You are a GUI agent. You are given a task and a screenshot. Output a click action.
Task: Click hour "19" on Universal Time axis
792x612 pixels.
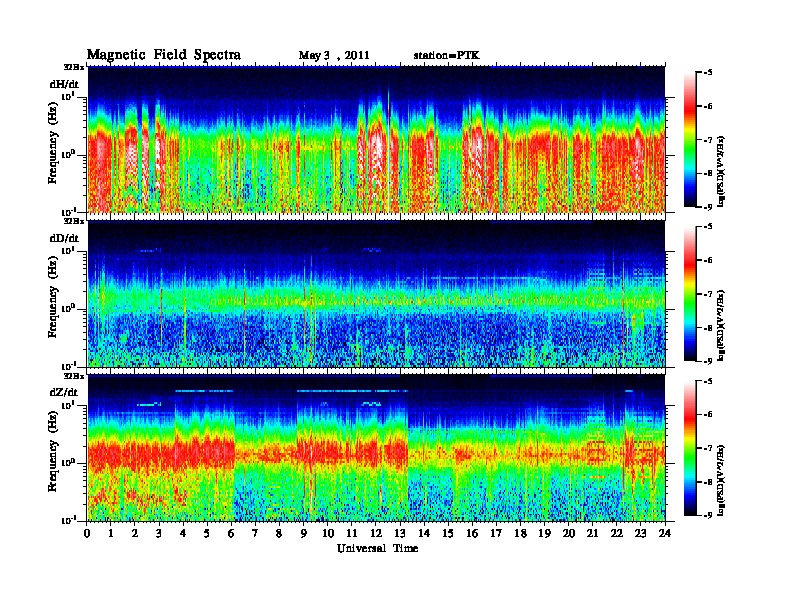click(544, 533)
